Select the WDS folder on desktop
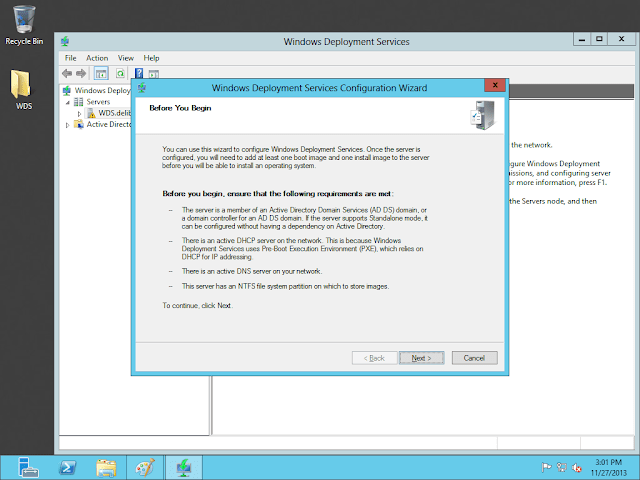The width and height of the screenshot is (640, 480). click(23, 88)
